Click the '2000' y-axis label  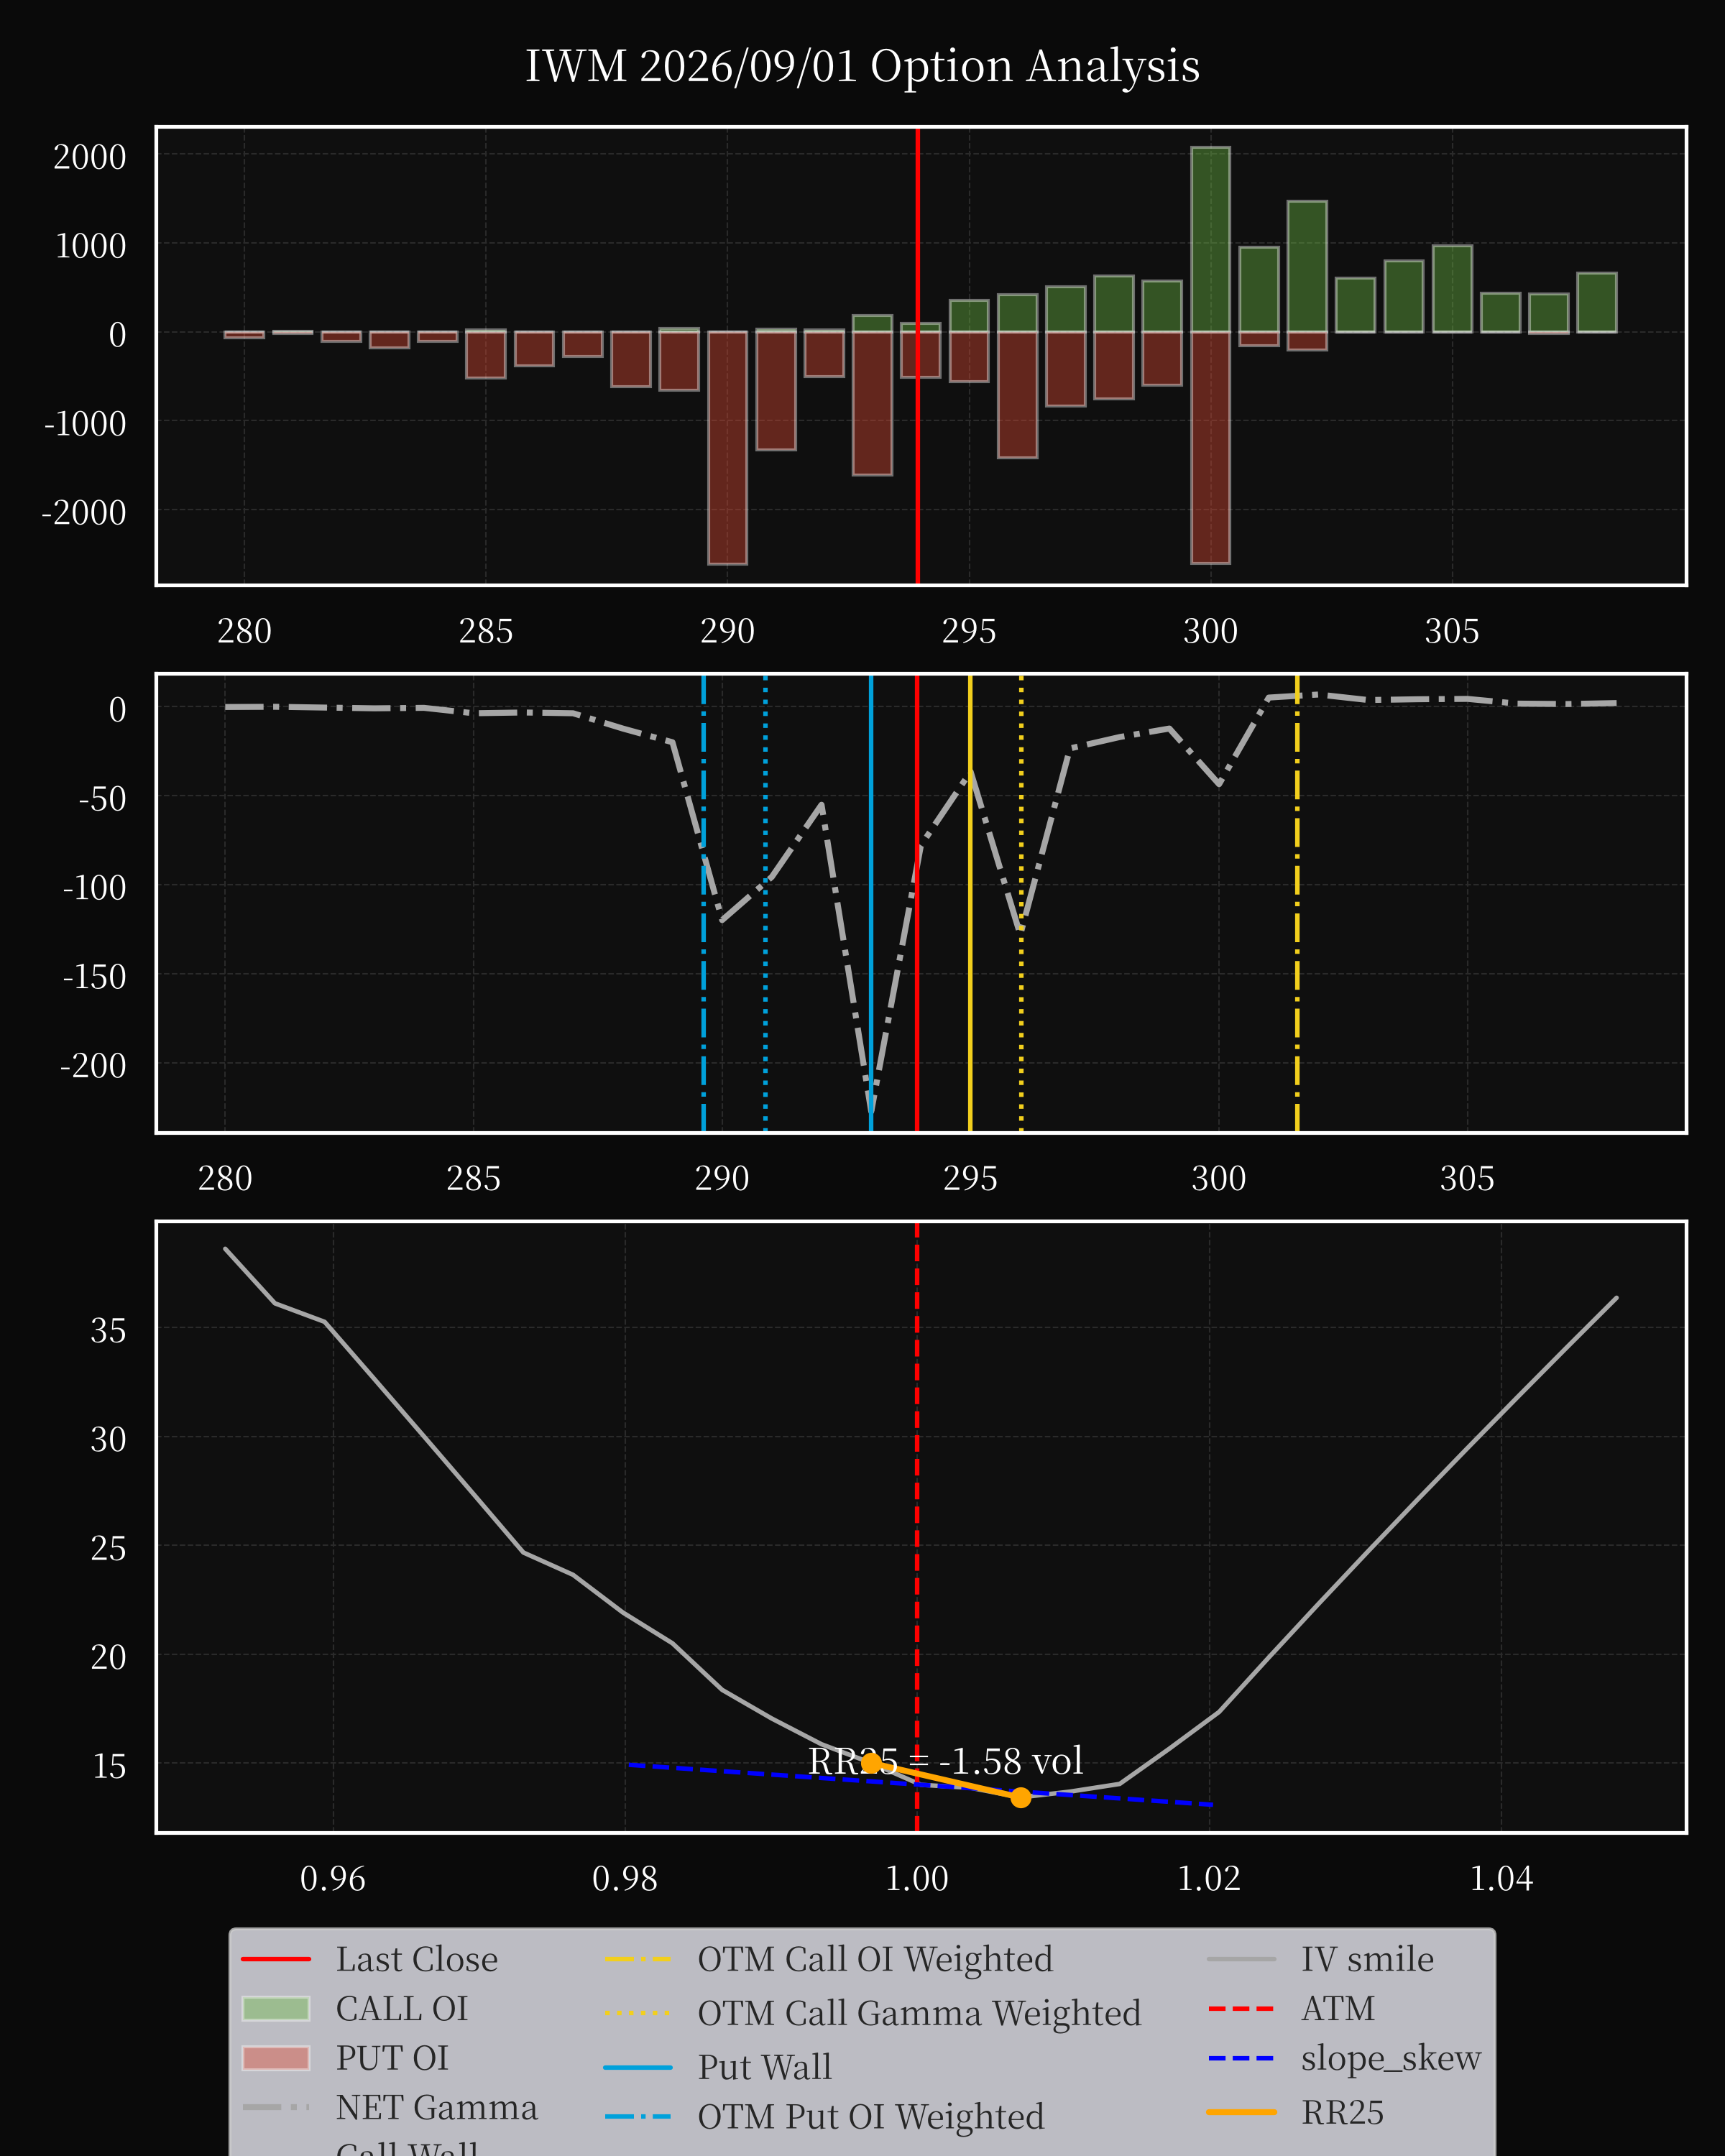[90, 157]
